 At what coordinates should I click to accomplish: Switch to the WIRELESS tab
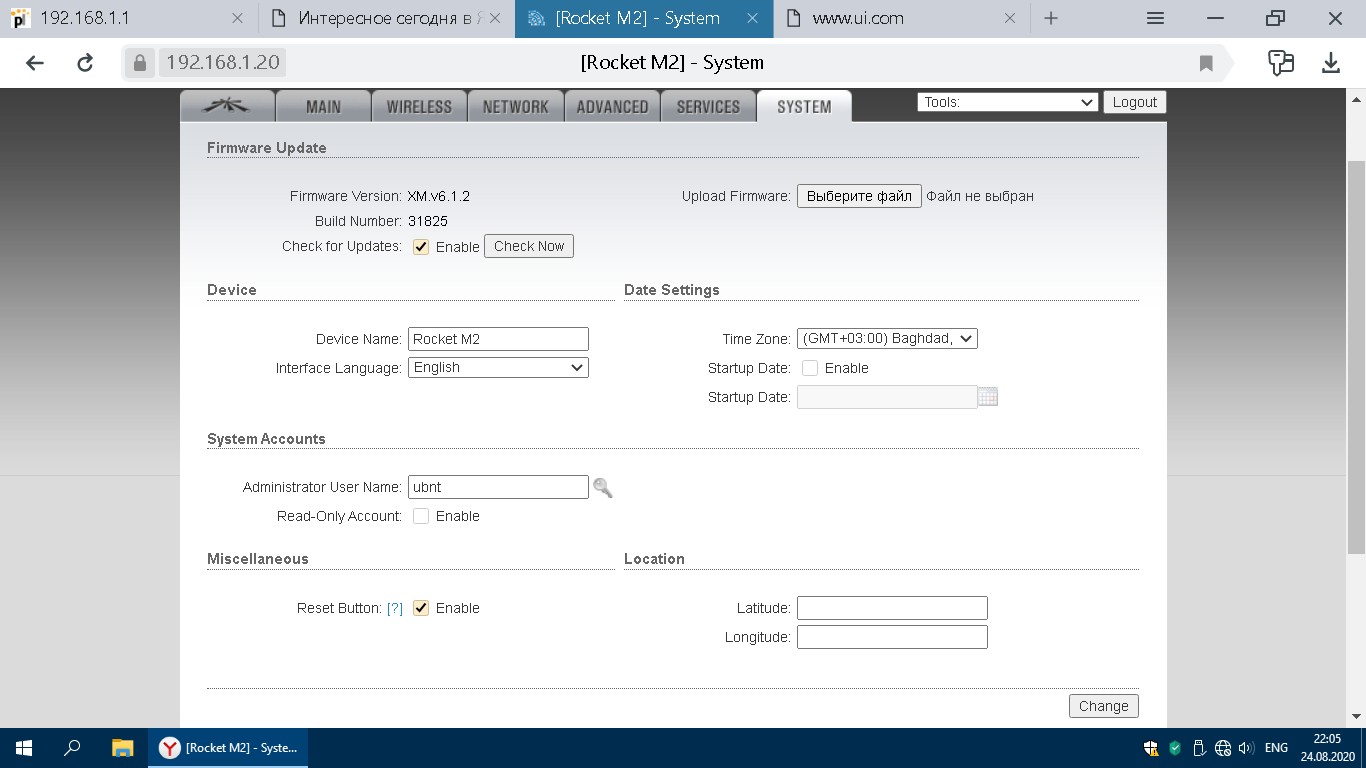tap(419, 106)
